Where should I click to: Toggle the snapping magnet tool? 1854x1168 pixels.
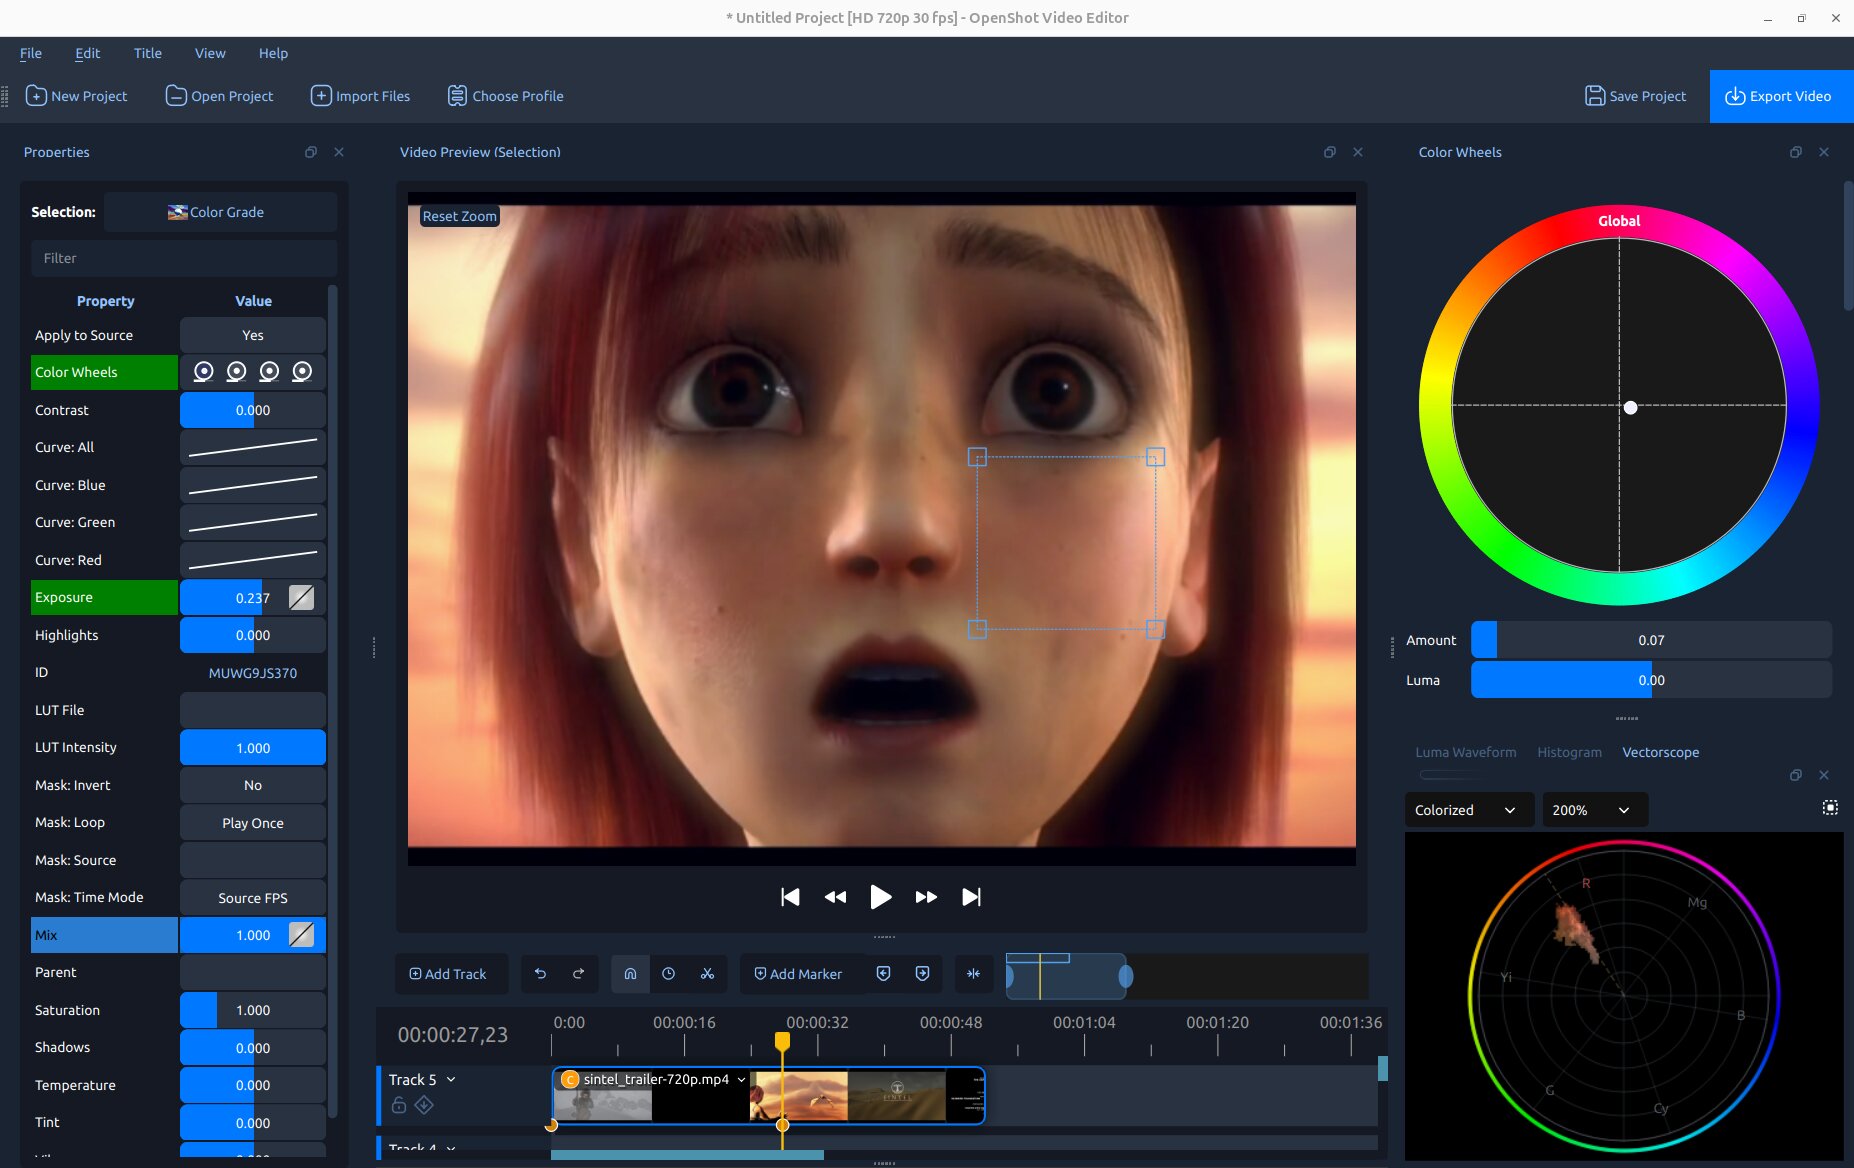click(x=630, y=974)
